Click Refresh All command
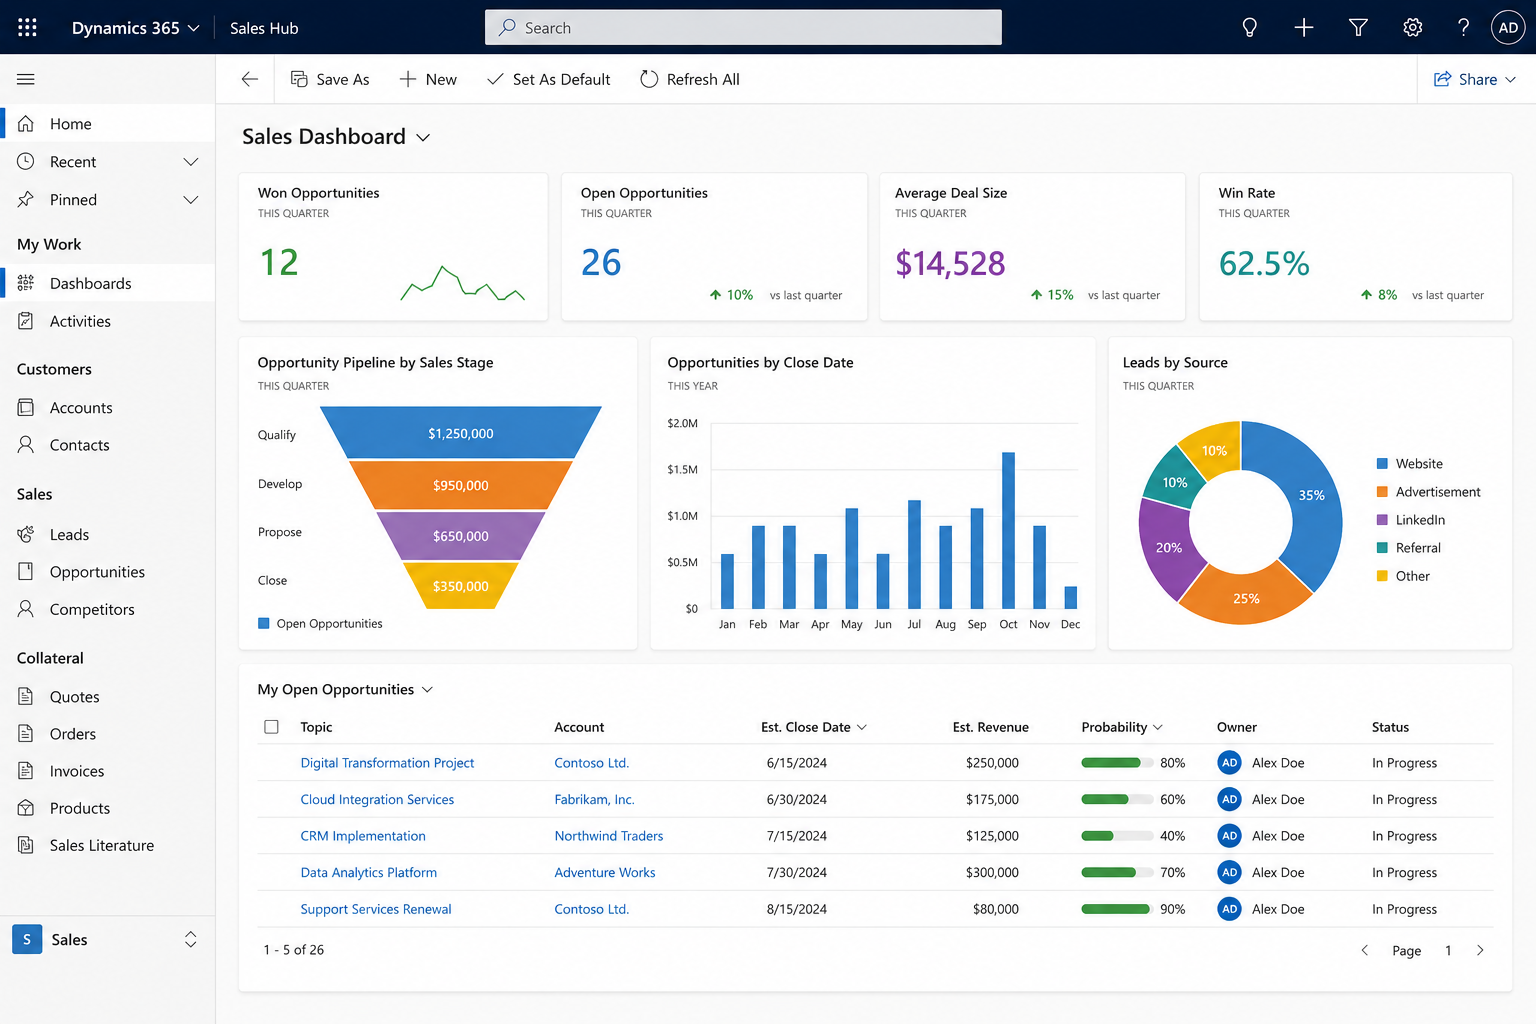 (x=690, y=79)
